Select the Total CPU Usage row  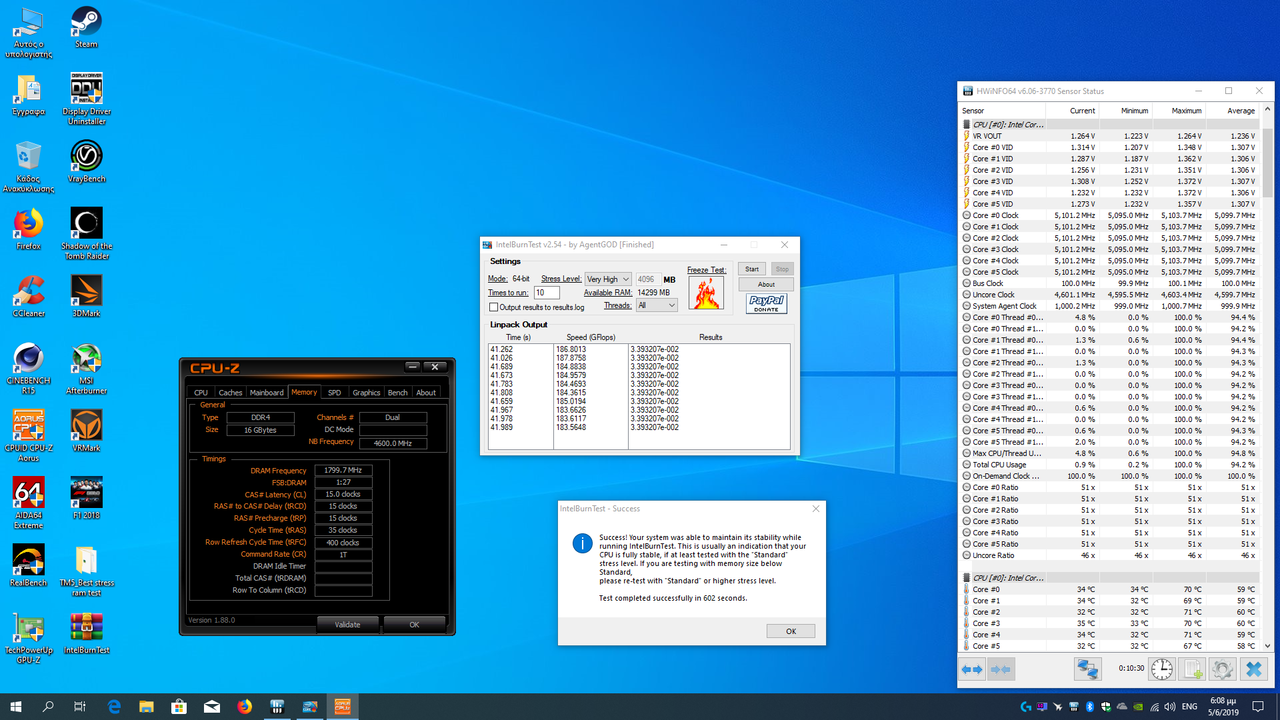click(1109, 464)
